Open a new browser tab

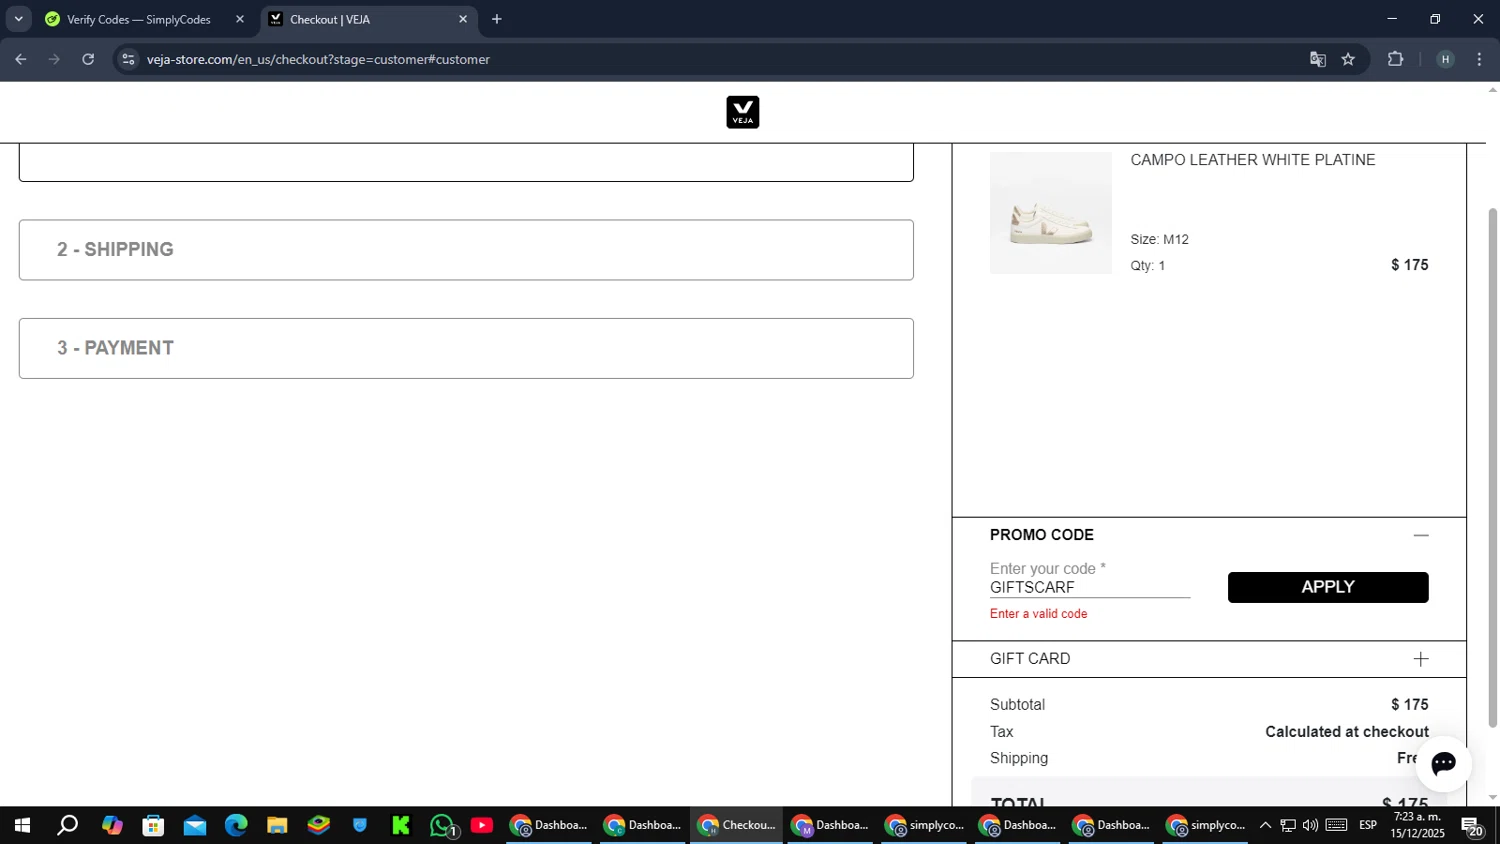[x=497, y=19]
